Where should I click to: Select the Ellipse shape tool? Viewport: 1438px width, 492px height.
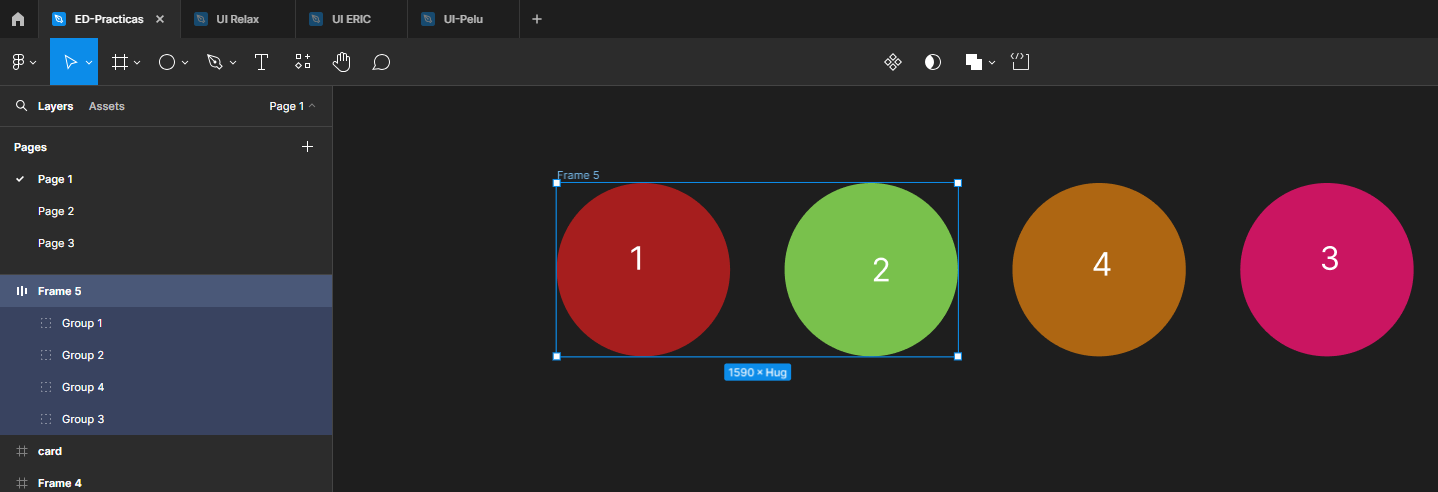(x=167, y=62)
